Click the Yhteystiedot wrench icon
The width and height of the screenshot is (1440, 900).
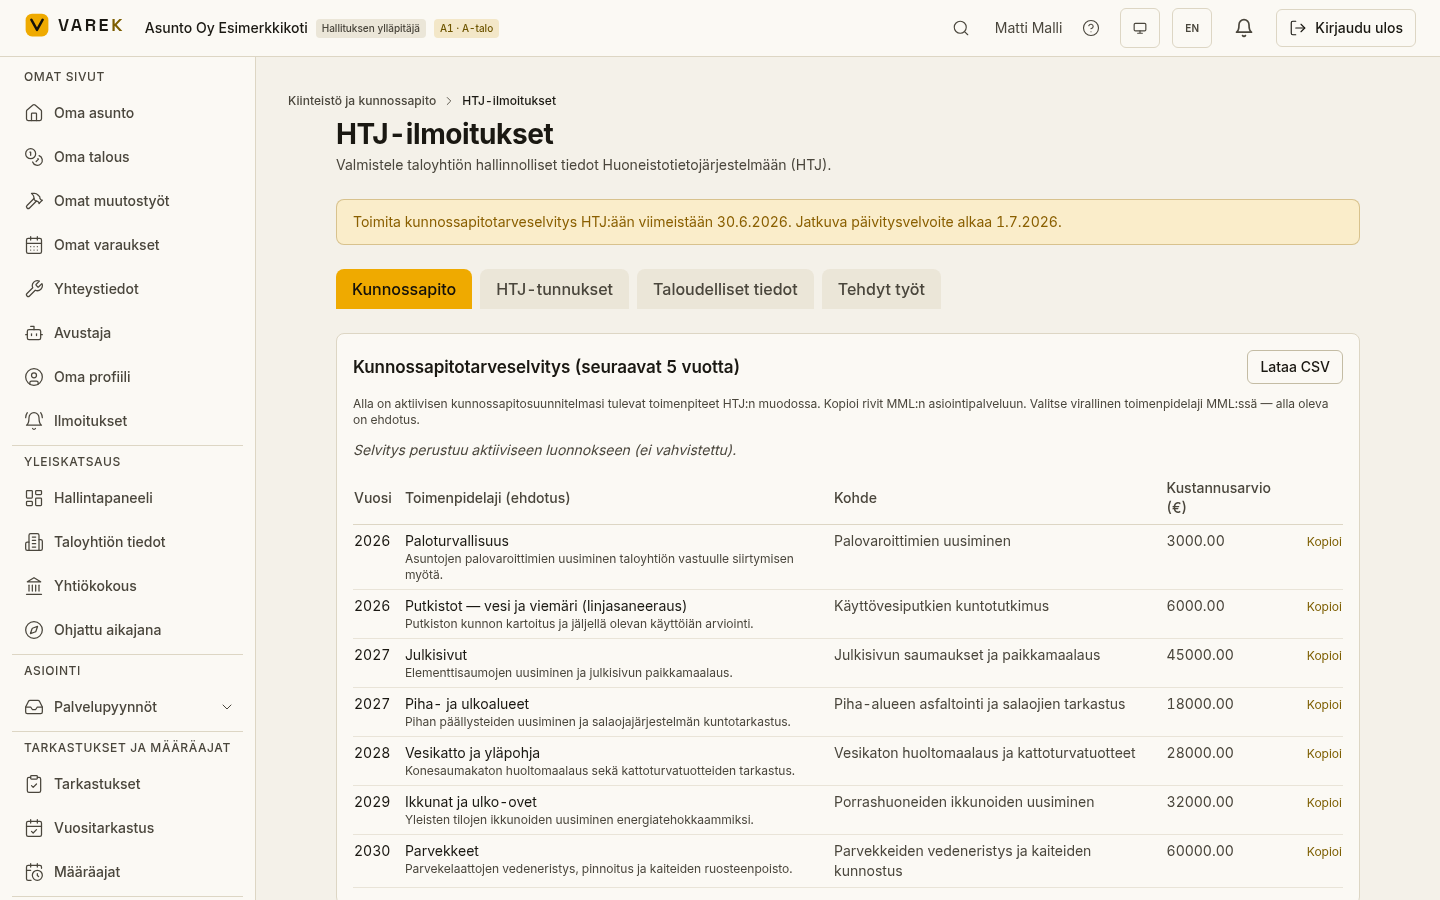[x=34, y=289]
